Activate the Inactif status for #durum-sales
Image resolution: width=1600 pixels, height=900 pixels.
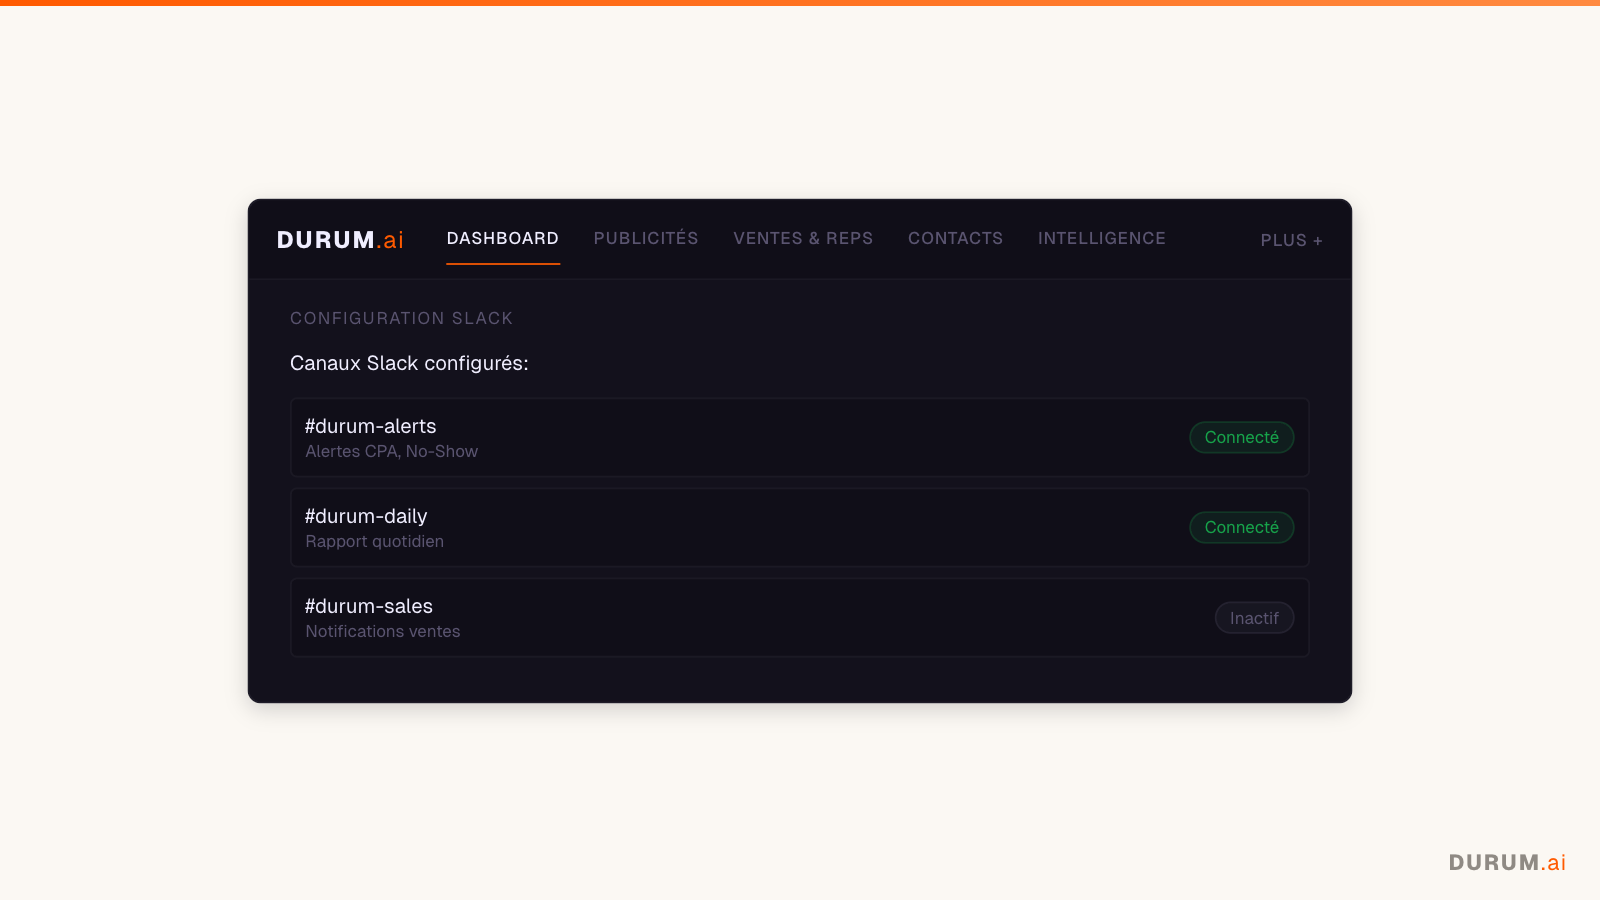pyautogui.click(x=1254, y=617)
